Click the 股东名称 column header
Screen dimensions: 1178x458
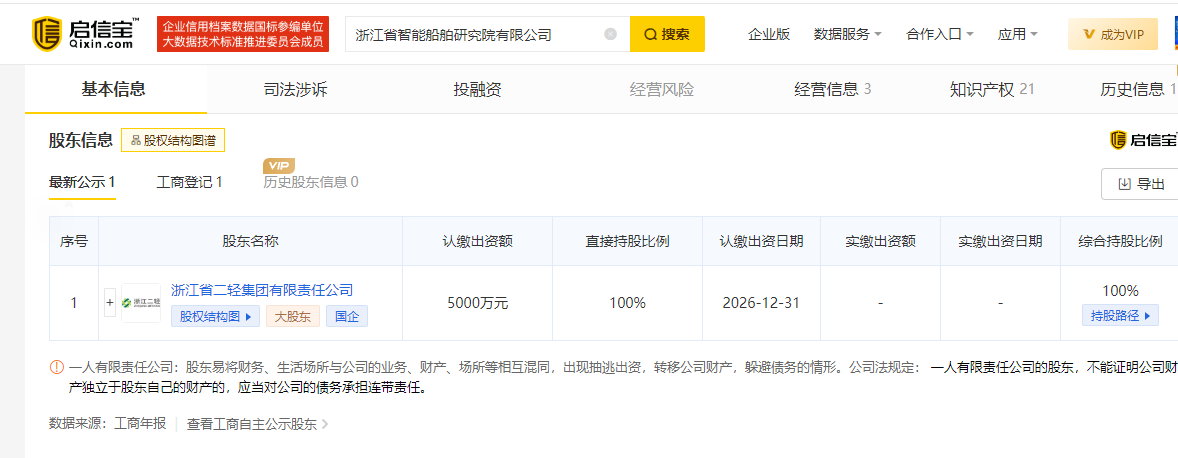(251, 241)
